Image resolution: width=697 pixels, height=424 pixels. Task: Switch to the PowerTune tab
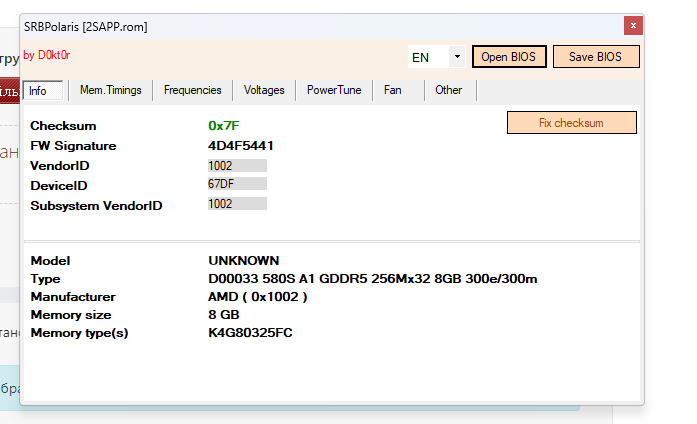coord(334,90)
